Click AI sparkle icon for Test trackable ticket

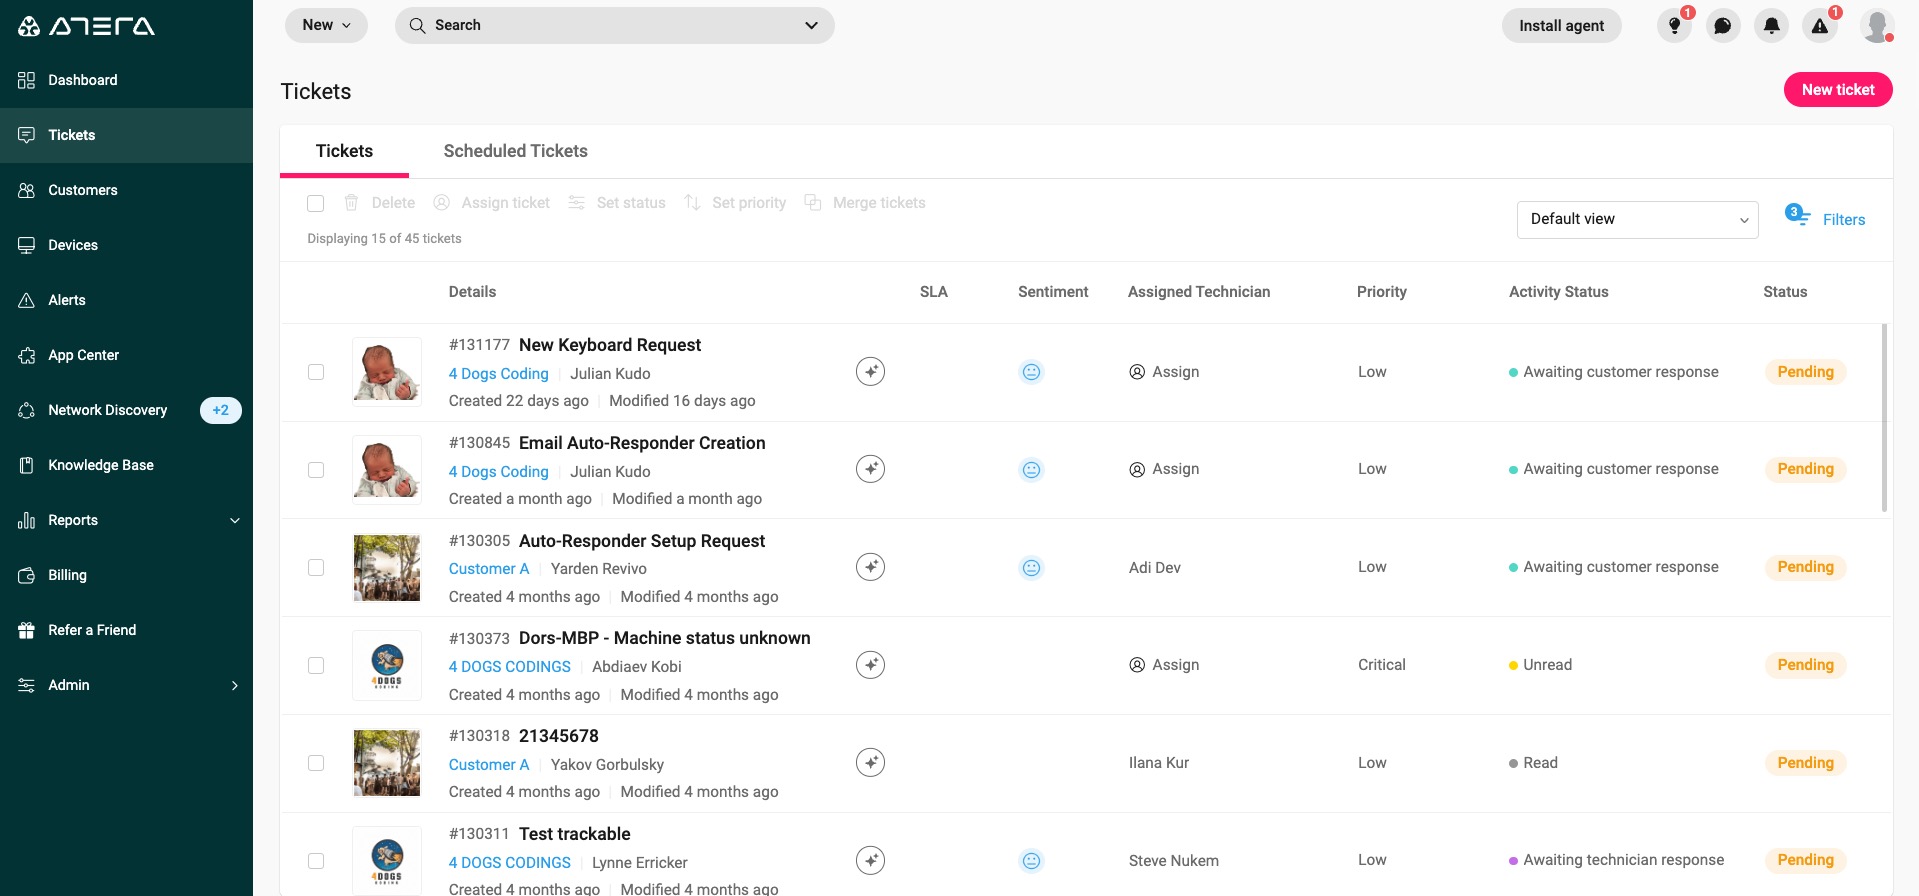coord(871,860)
